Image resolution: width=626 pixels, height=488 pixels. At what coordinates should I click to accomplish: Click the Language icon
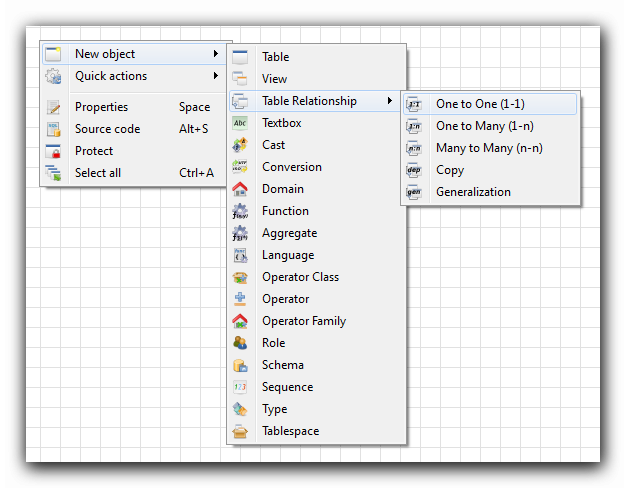240,255
